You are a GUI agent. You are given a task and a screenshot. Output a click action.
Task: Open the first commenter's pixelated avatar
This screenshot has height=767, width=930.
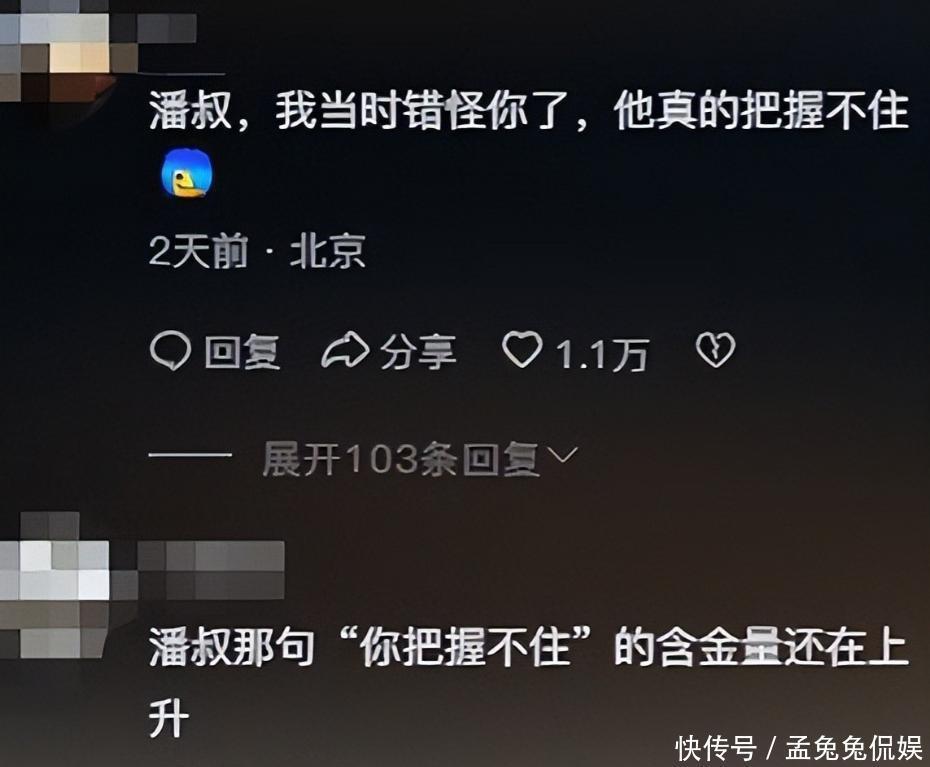[55, 50]
